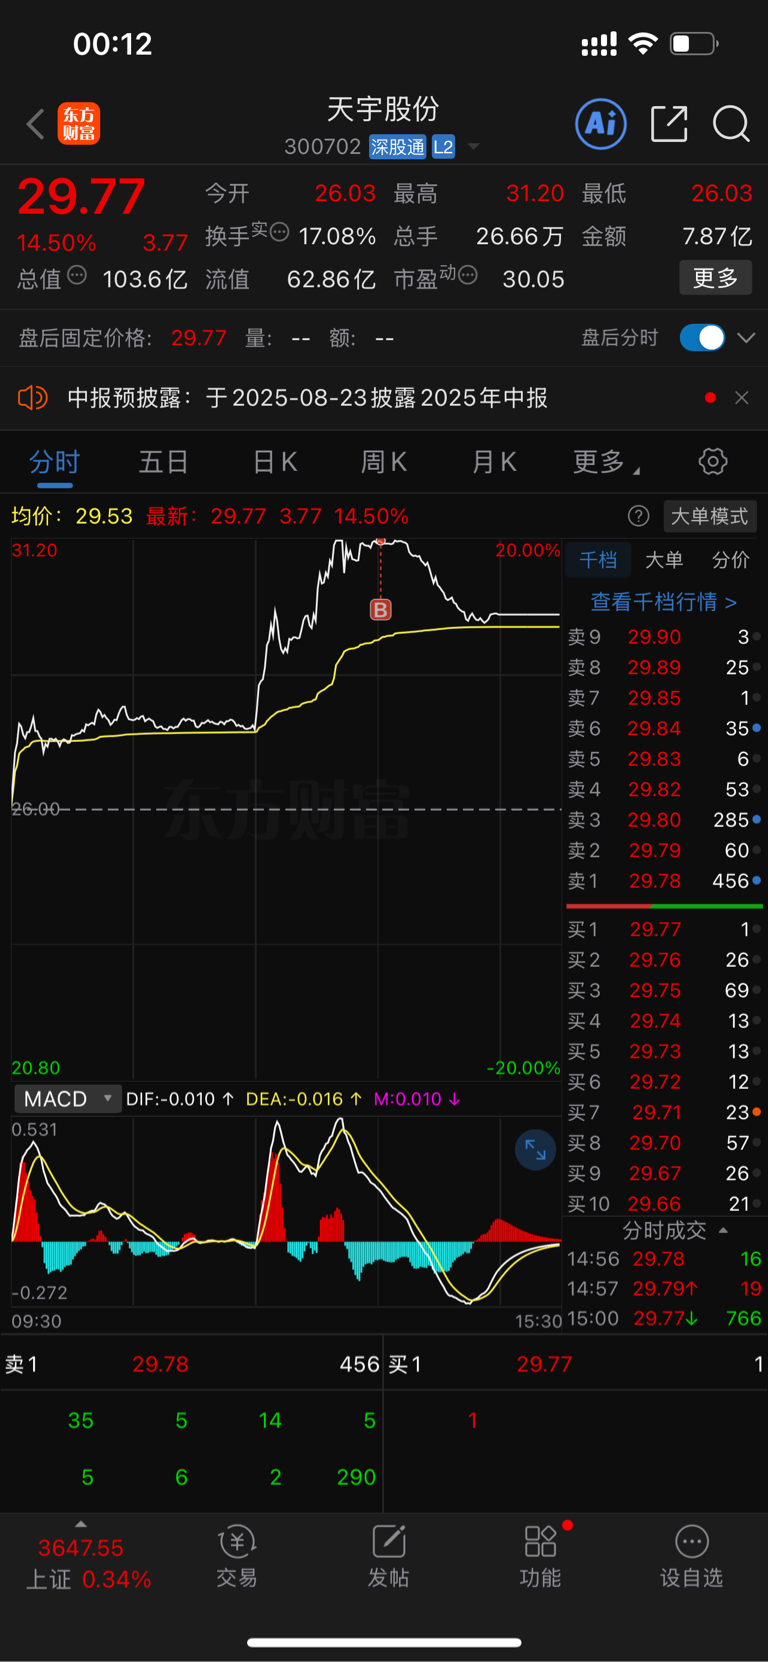This screenshot has width=768, height=1662.
Task: Select 买10 row at 29.66
Action: [664, 1204]
